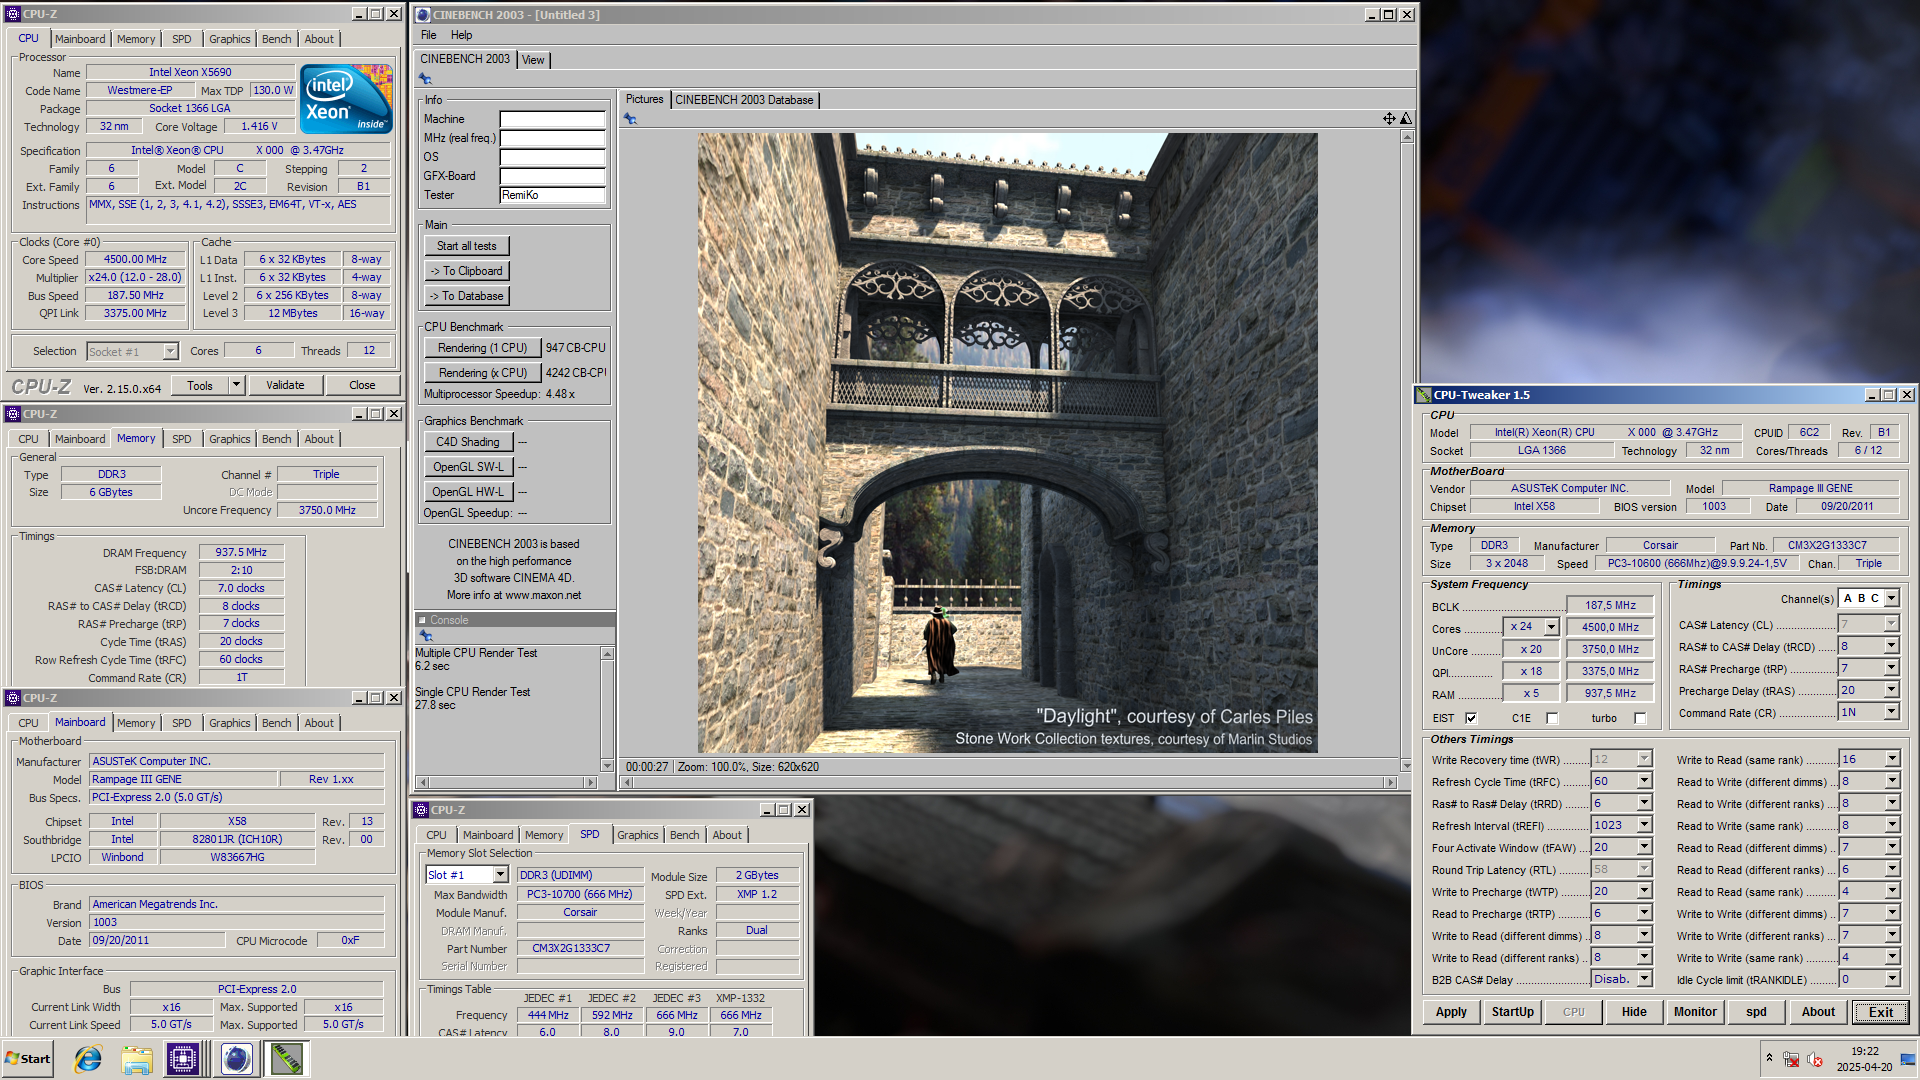The width and height of the screenshot is (1920, 1080).
Task: Switch to CINEBENCH 2003 Database tab
Action: tap(744, 100)
